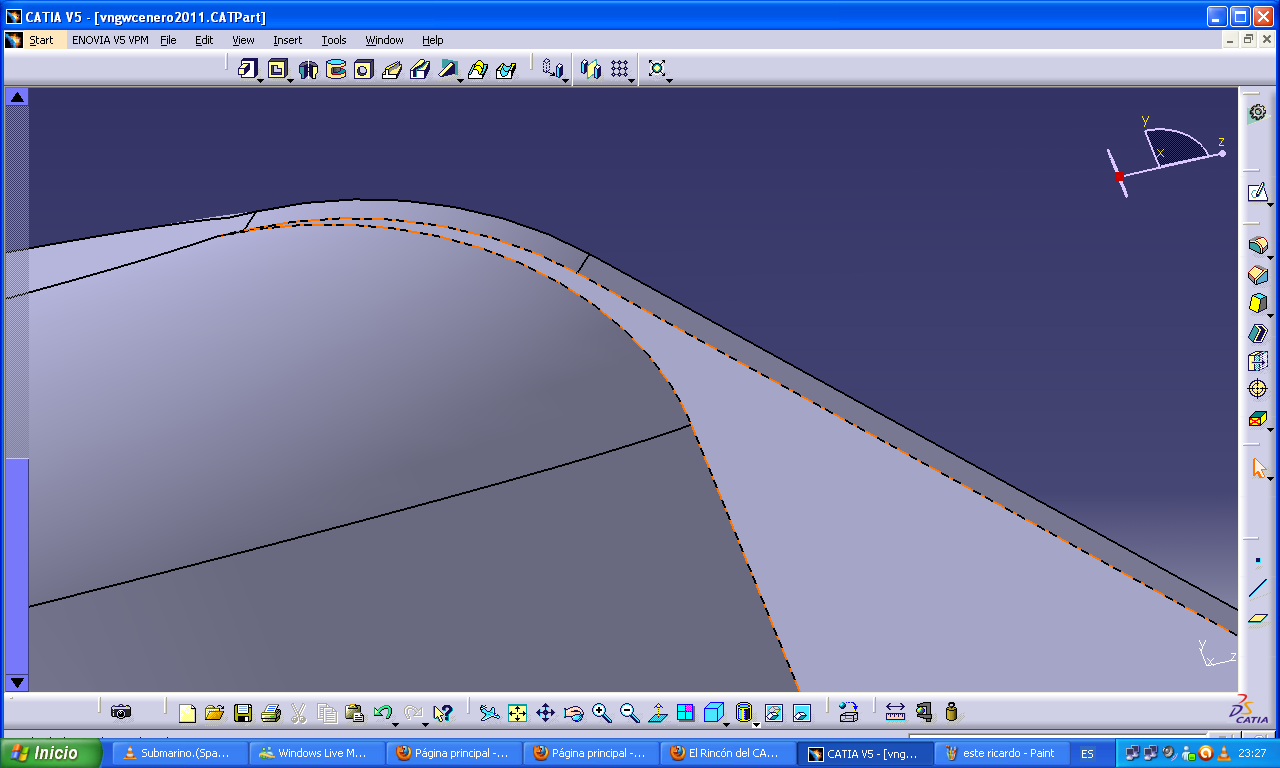The image size is (1280, 768).
Task: Select the Chamfer tool
Action: (x=1258, y=274)
